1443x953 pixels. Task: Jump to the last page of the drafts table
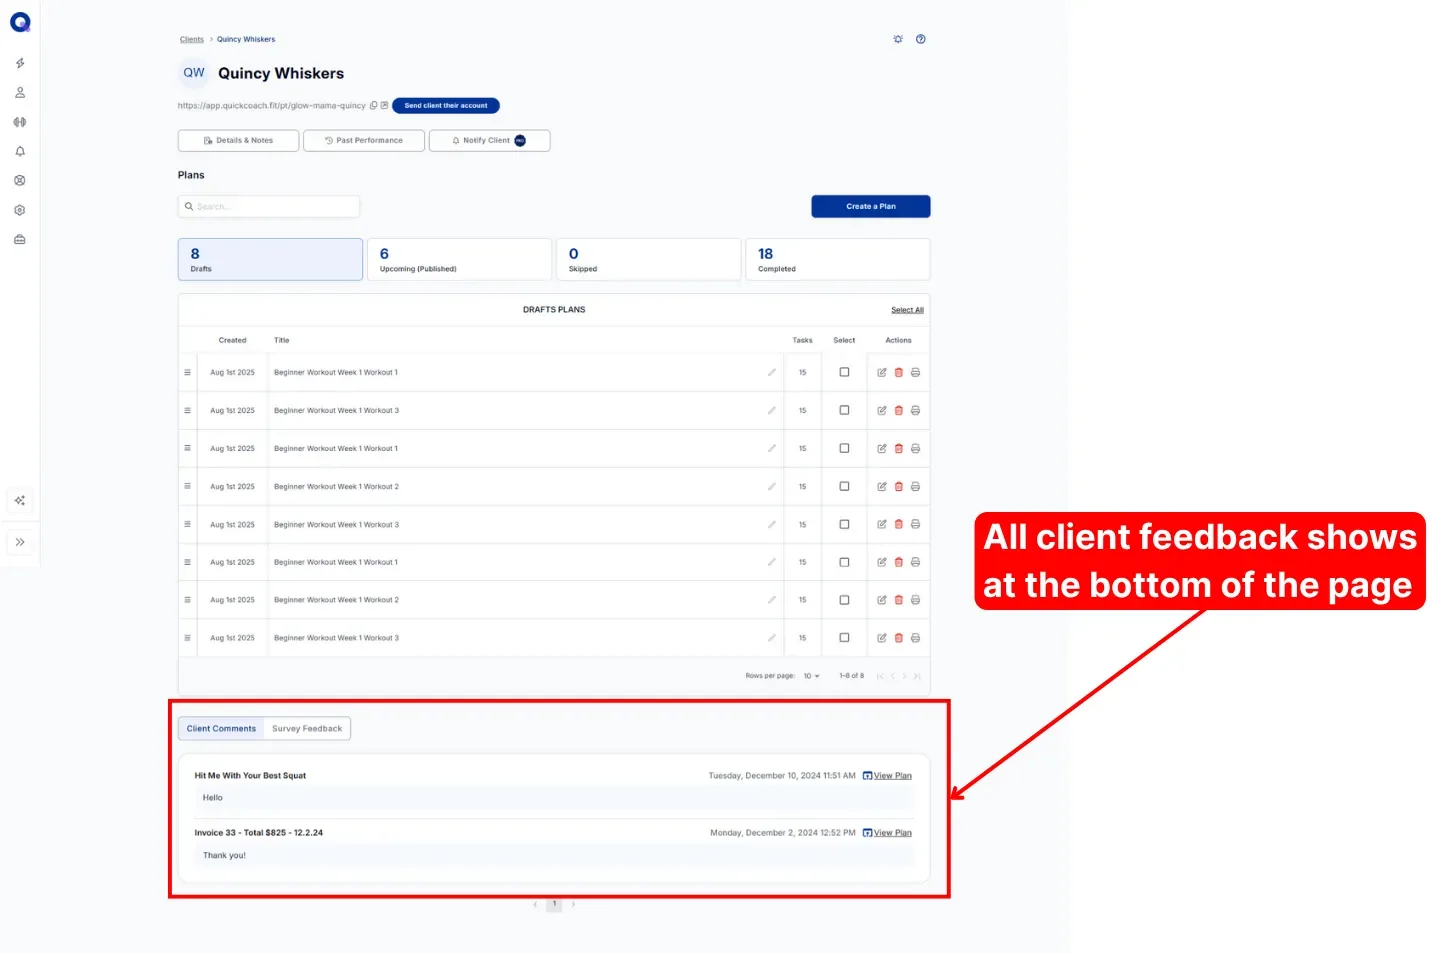(917, 676)
